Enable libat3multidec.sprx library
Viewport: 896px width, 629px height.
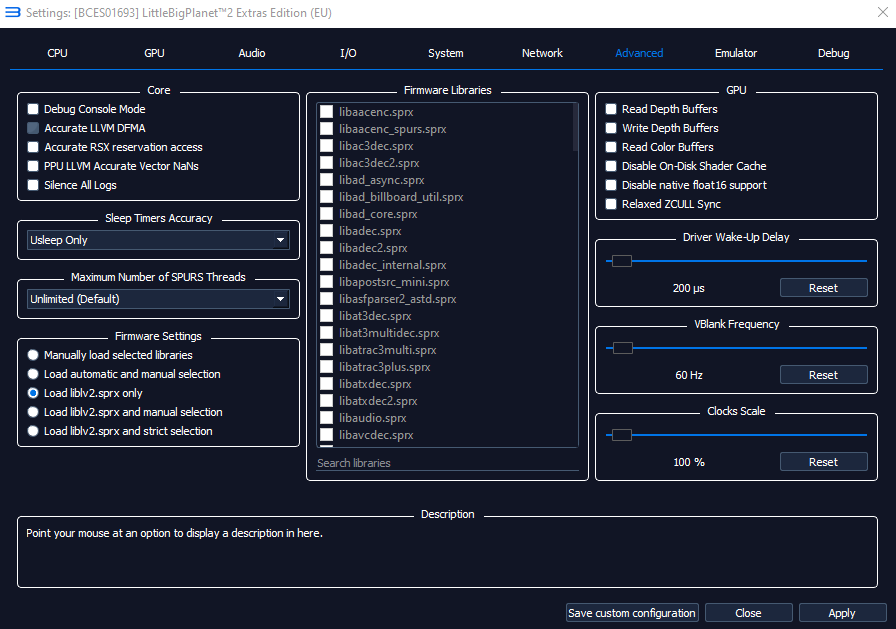[x=326, y=333]
